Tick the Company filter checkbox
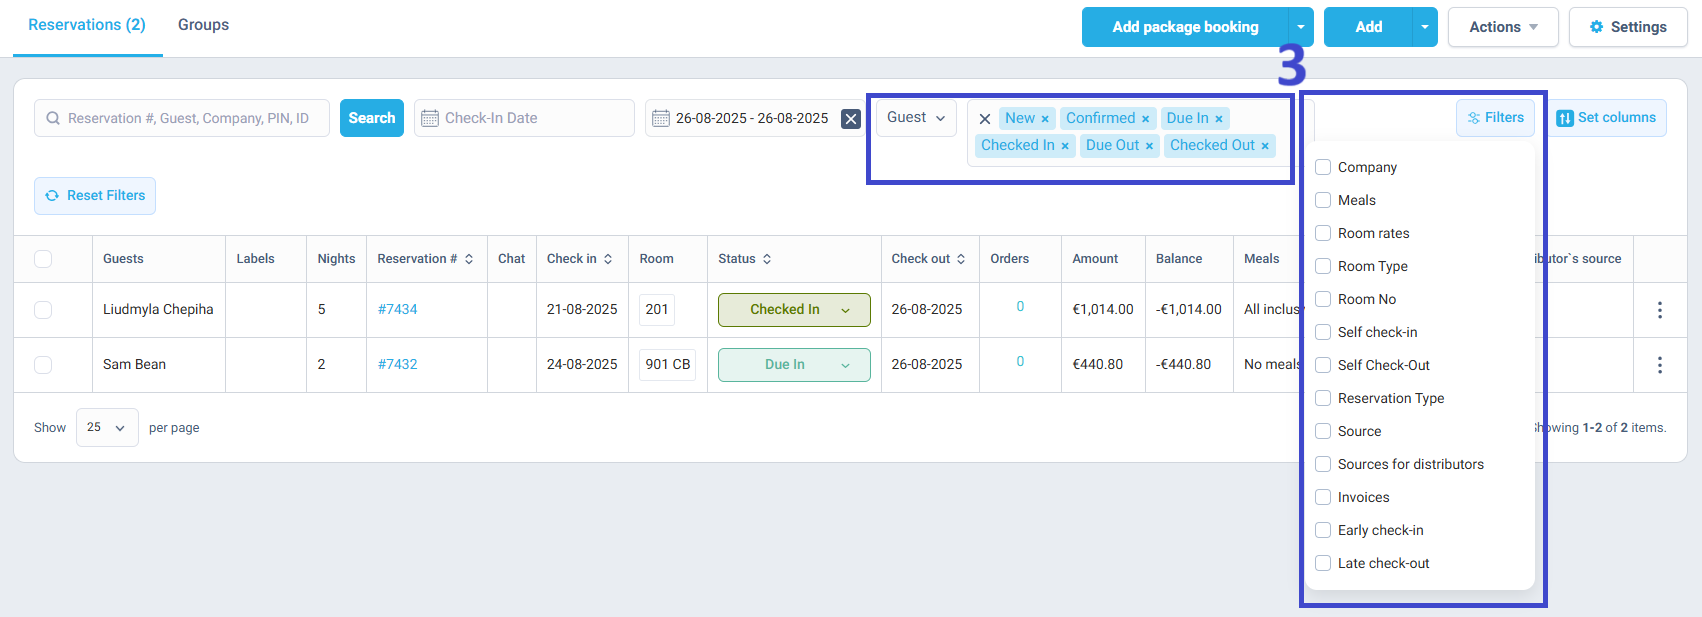This screenshot has height=617, width=1702. tap(1323, 167)
